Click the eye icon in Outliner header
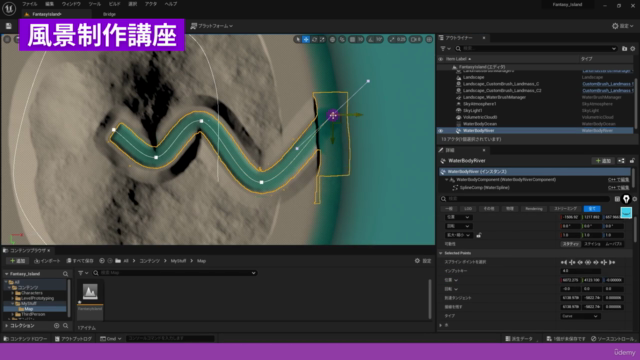Image resolution: width=640 pixels, height=360 pixels. 441,59
